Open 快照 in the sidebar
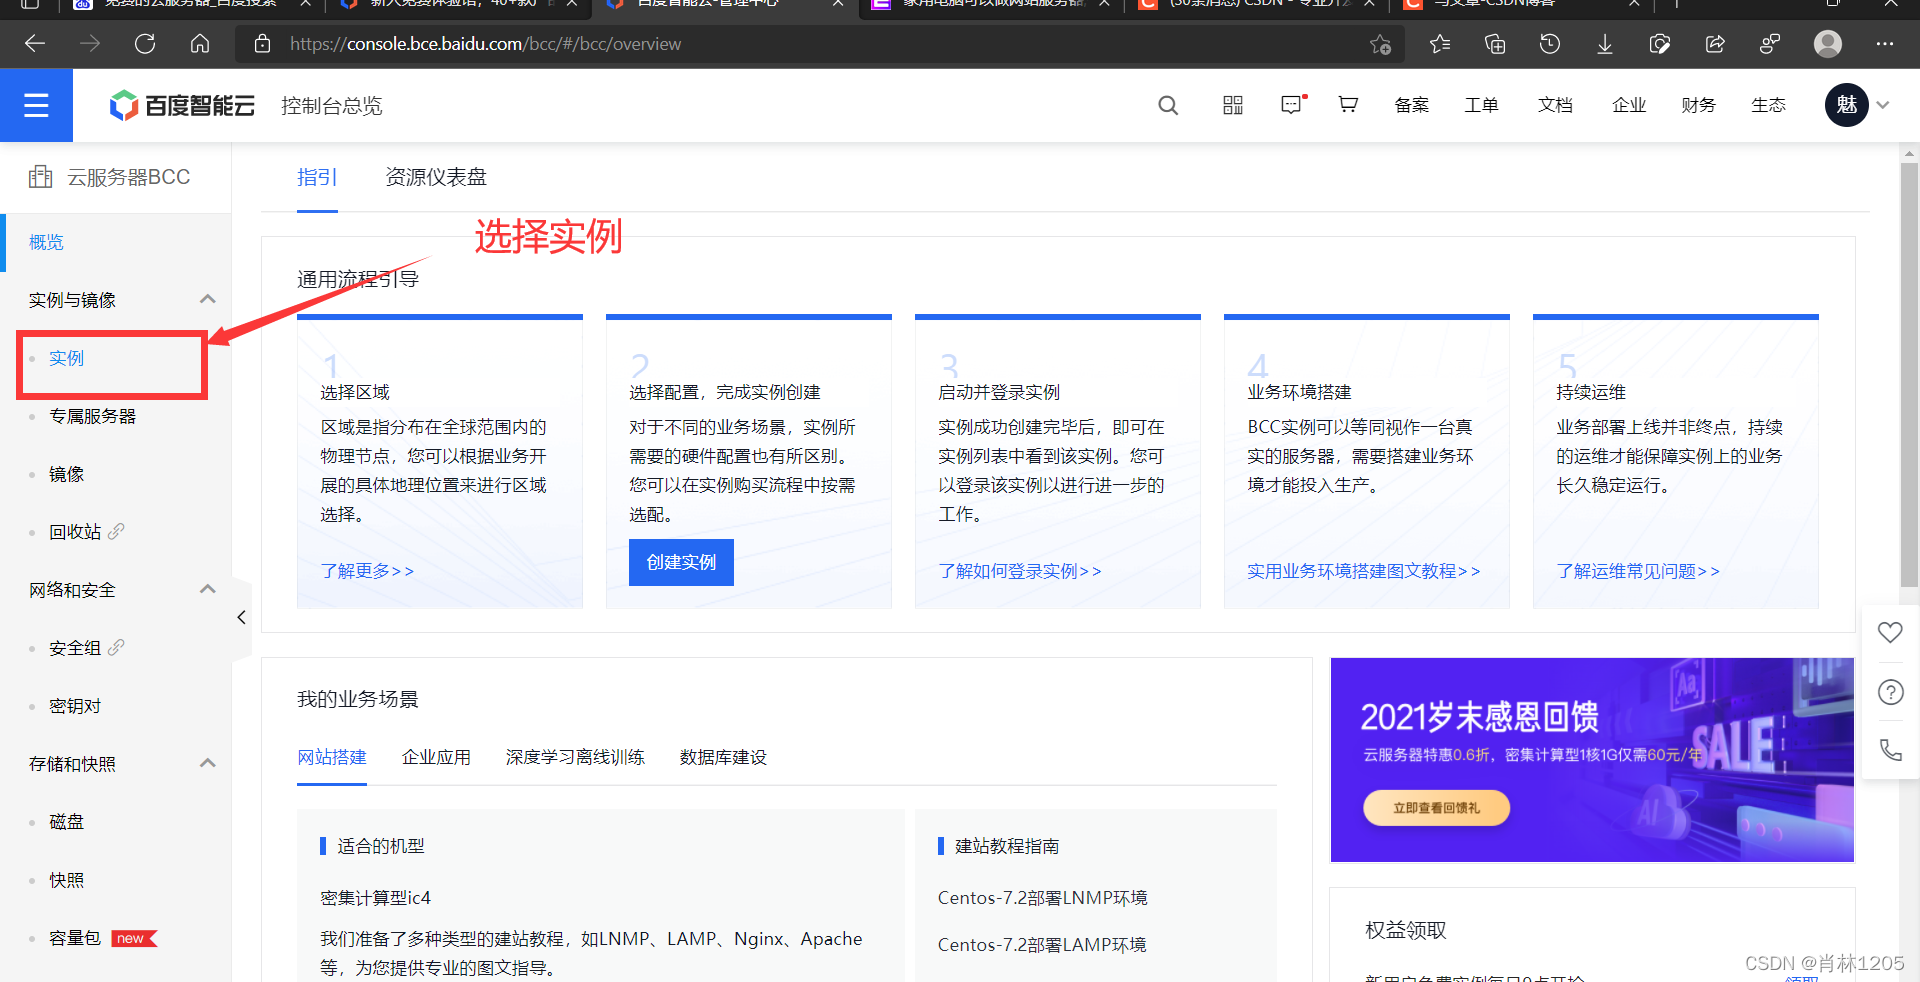 (66, 880)
